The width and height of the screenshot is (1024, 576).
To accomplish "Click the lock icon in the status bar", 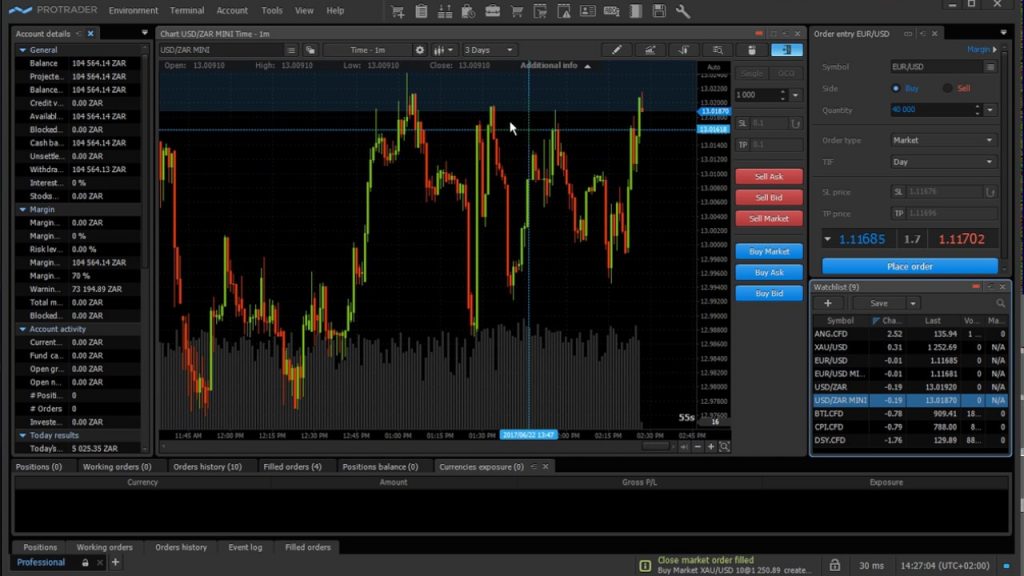I will pyautogui.click(x=835, y=565).
